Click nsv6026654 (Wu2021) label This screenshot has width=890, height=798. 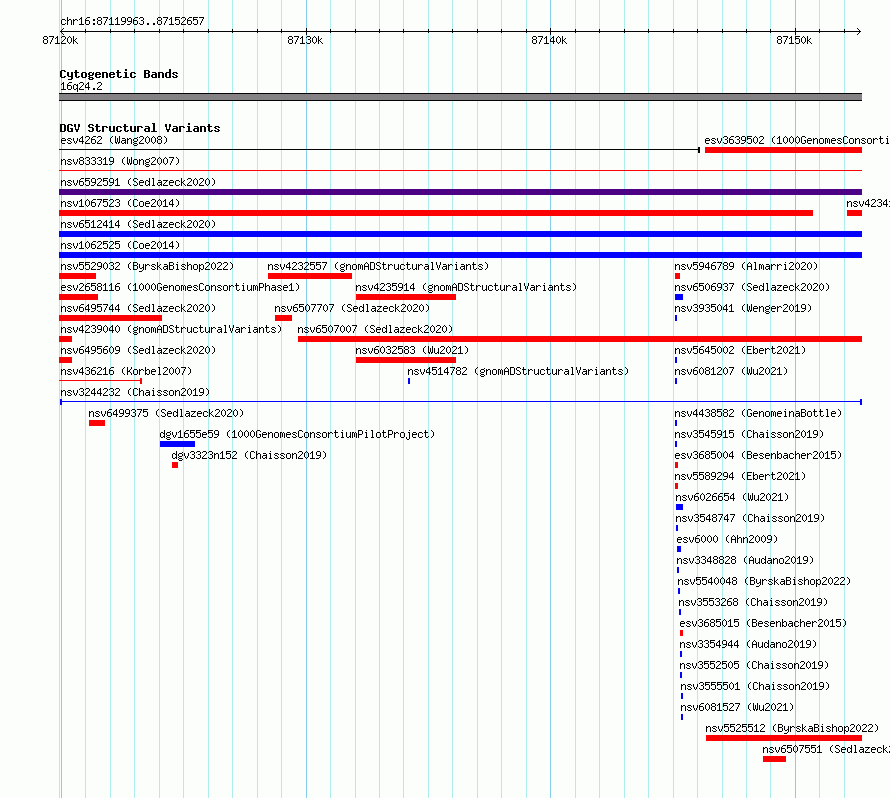pyautogui.click(x=732, y=497)
